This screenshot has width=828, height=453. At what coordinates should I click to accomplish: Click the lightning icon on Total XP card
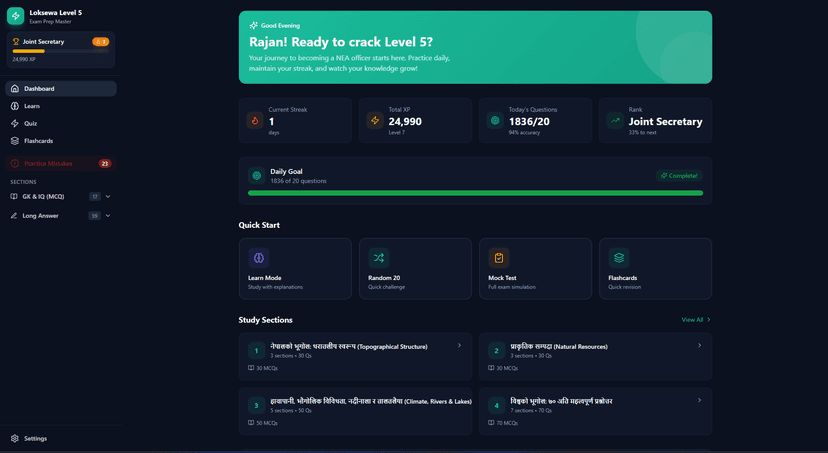[375, 121]
